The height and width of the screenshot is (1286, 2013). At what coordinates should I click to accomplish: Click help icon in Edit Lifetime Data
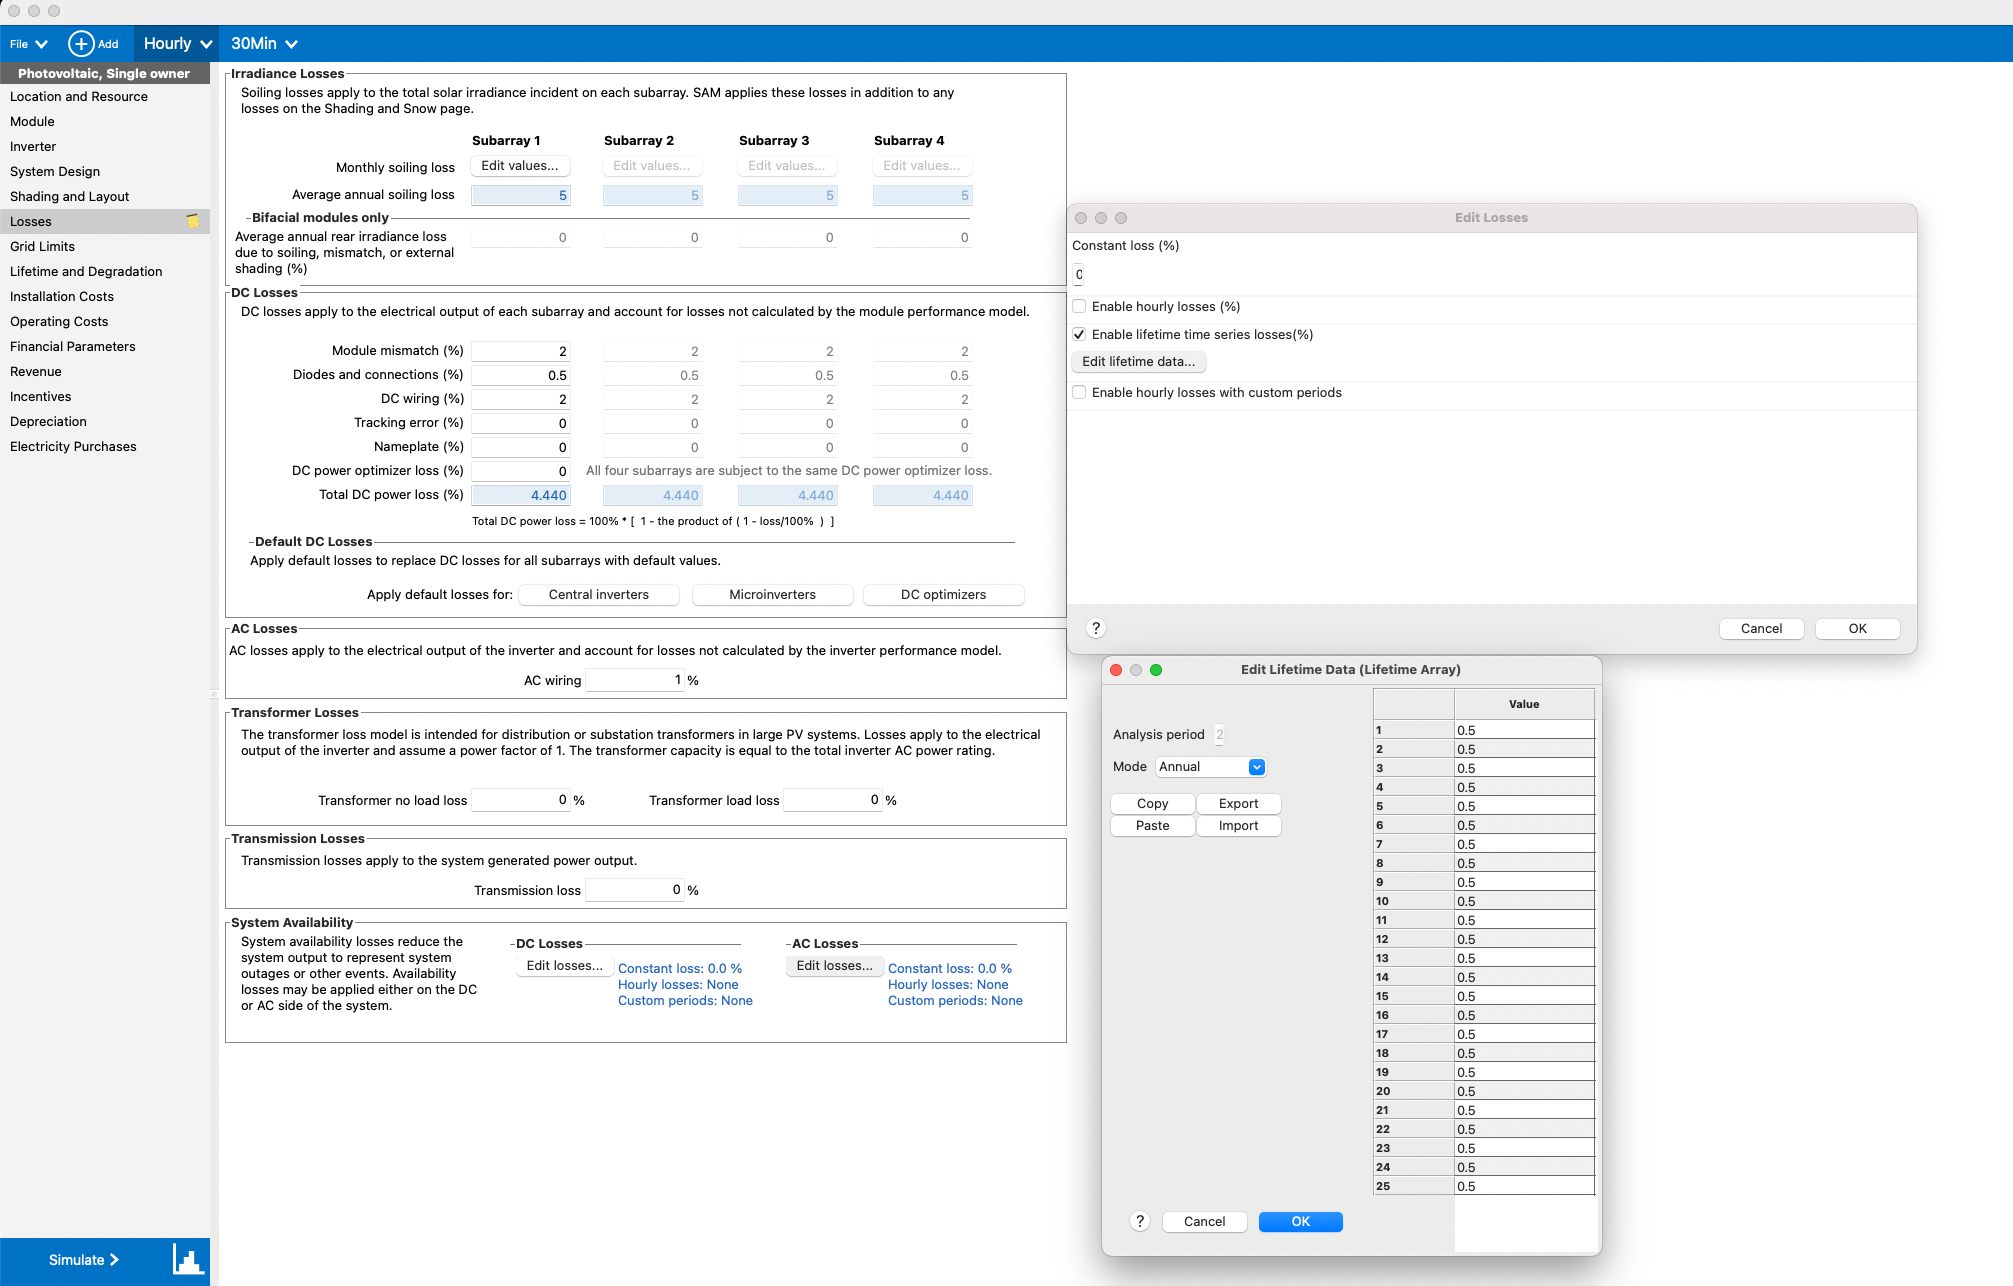click(x=1140, y=1221)
